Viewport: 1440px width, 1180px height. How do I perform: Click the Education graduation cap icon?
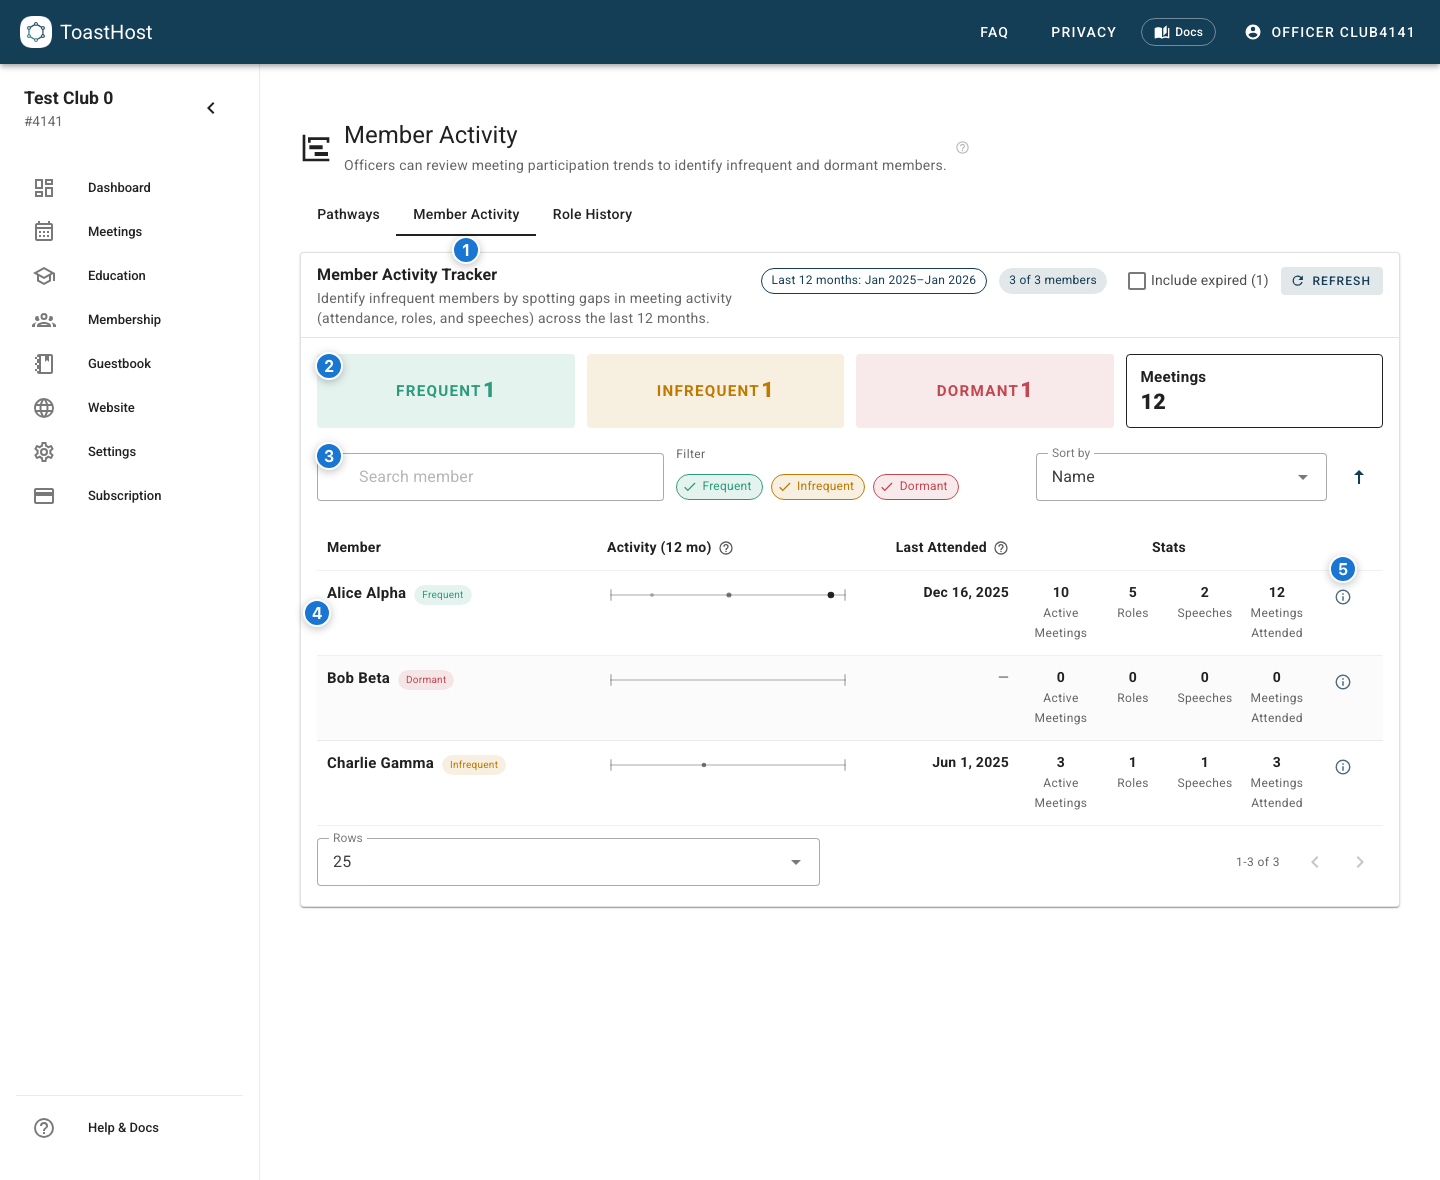click(x=44, y=276)
